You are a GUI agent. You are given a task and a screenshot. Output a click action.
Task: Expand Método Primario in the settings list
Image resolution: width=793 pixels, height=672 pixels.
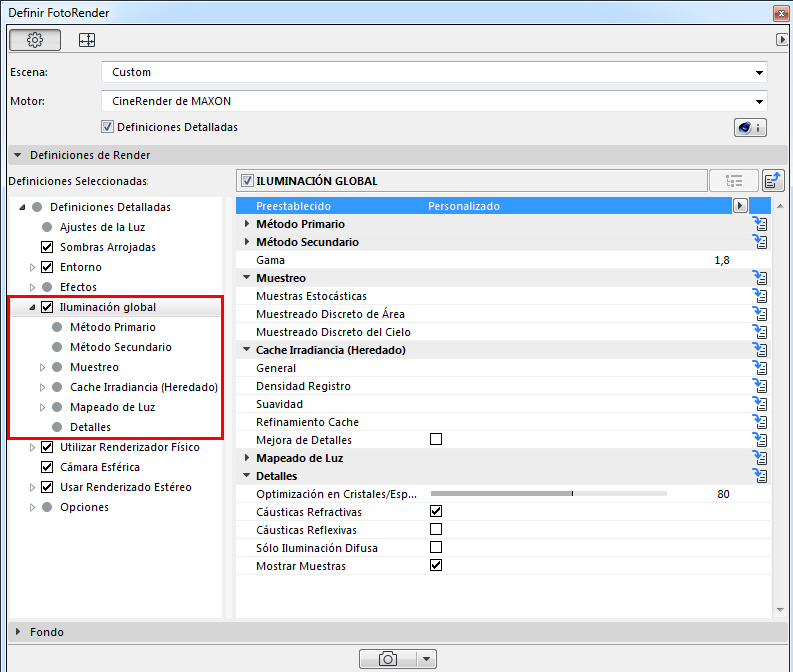[246, 223]
